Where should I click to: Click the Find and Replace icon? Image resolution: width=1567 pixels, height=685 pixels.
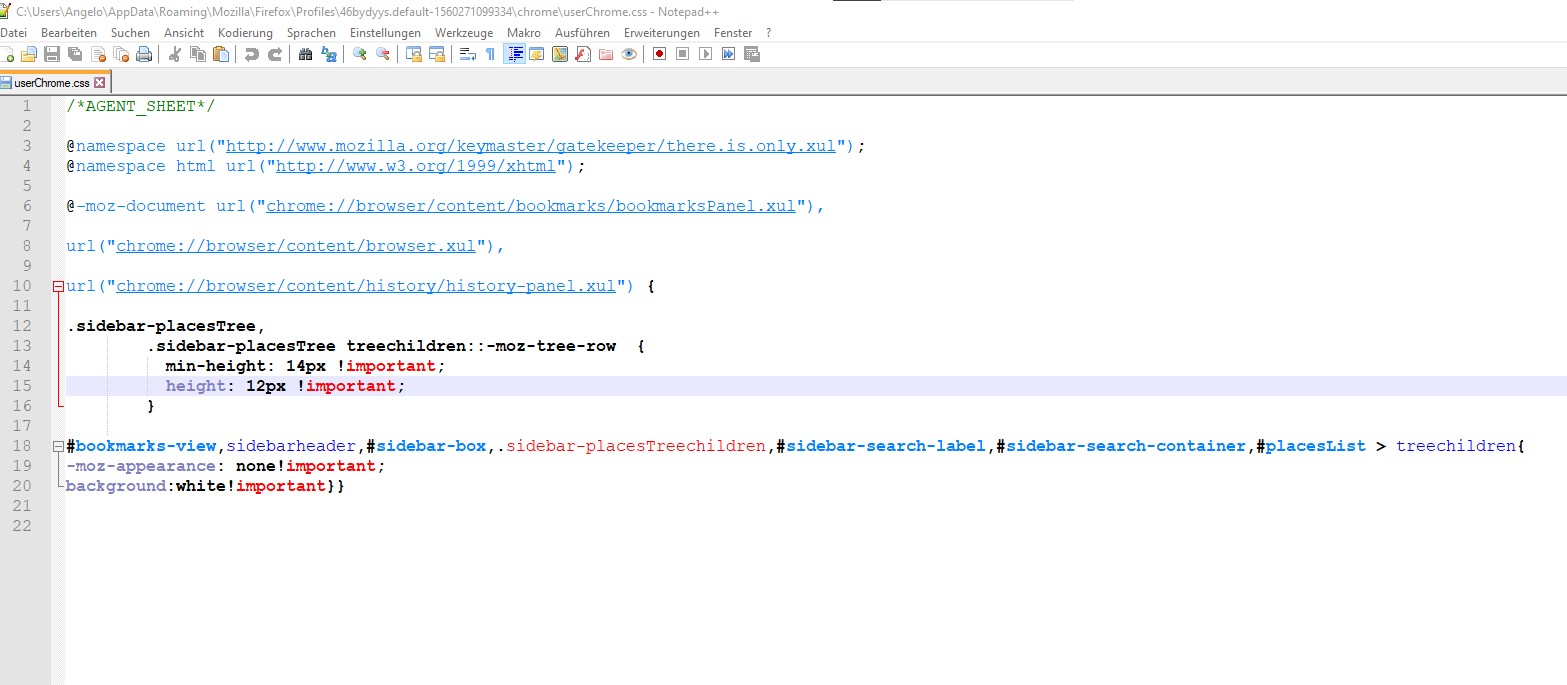click(328, 54)
